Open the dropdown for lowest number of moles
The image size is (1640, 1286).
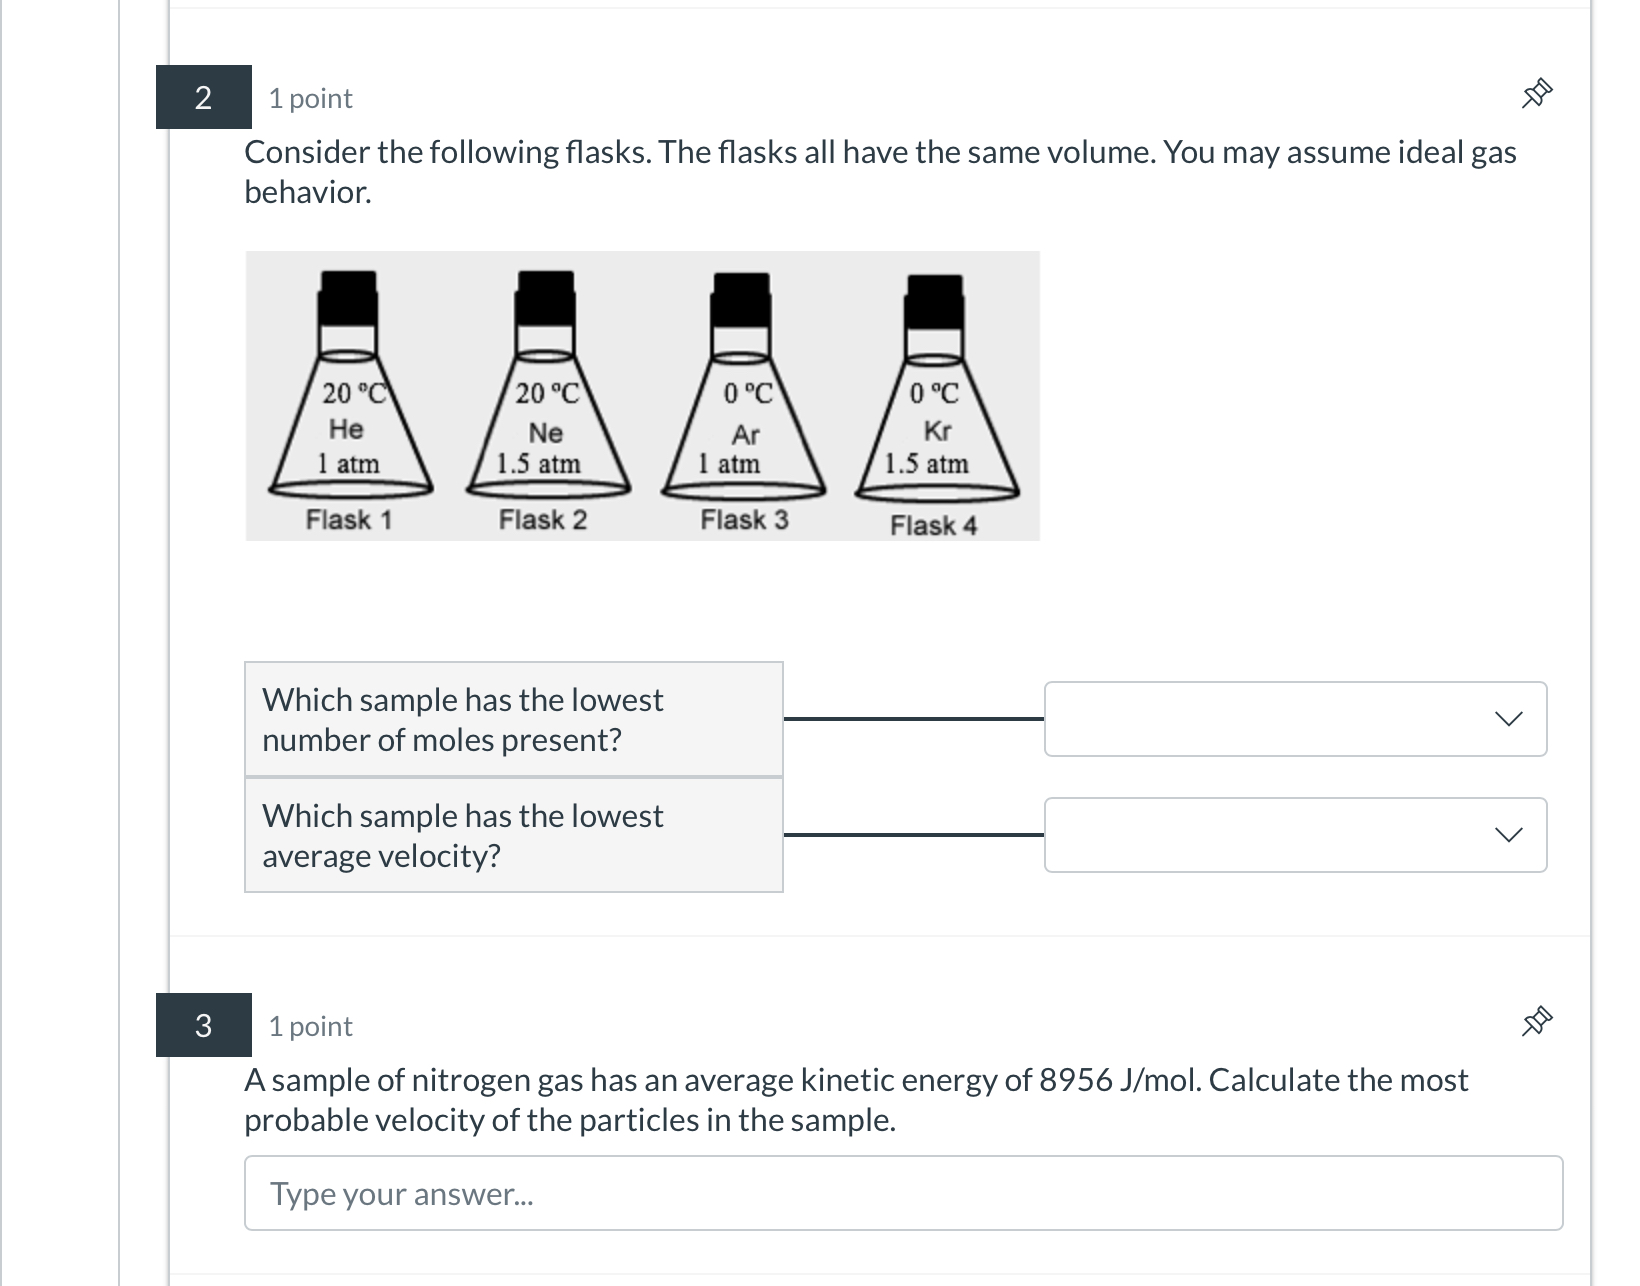click(x=1295, y=719)
